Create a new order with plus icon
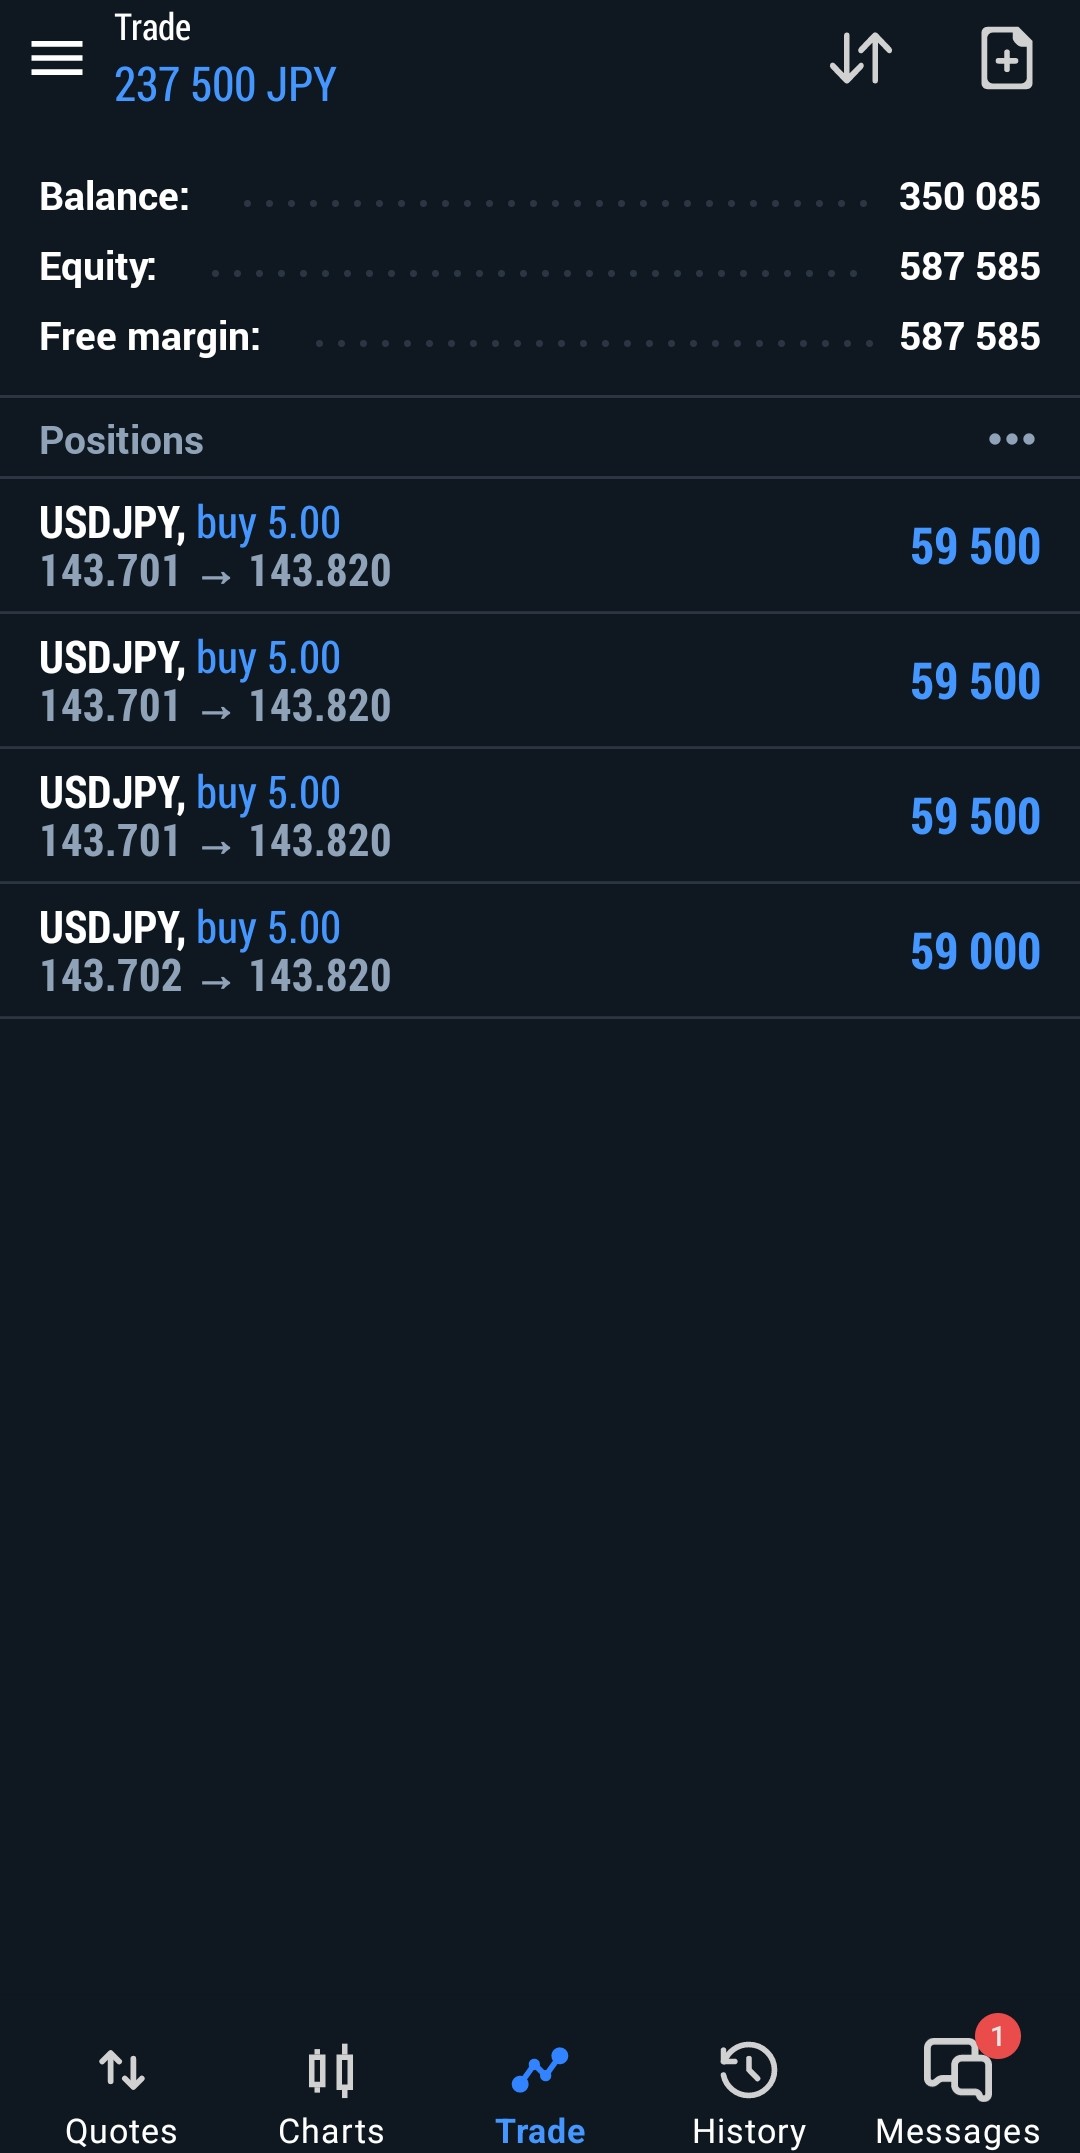 tap(1006, 58)
